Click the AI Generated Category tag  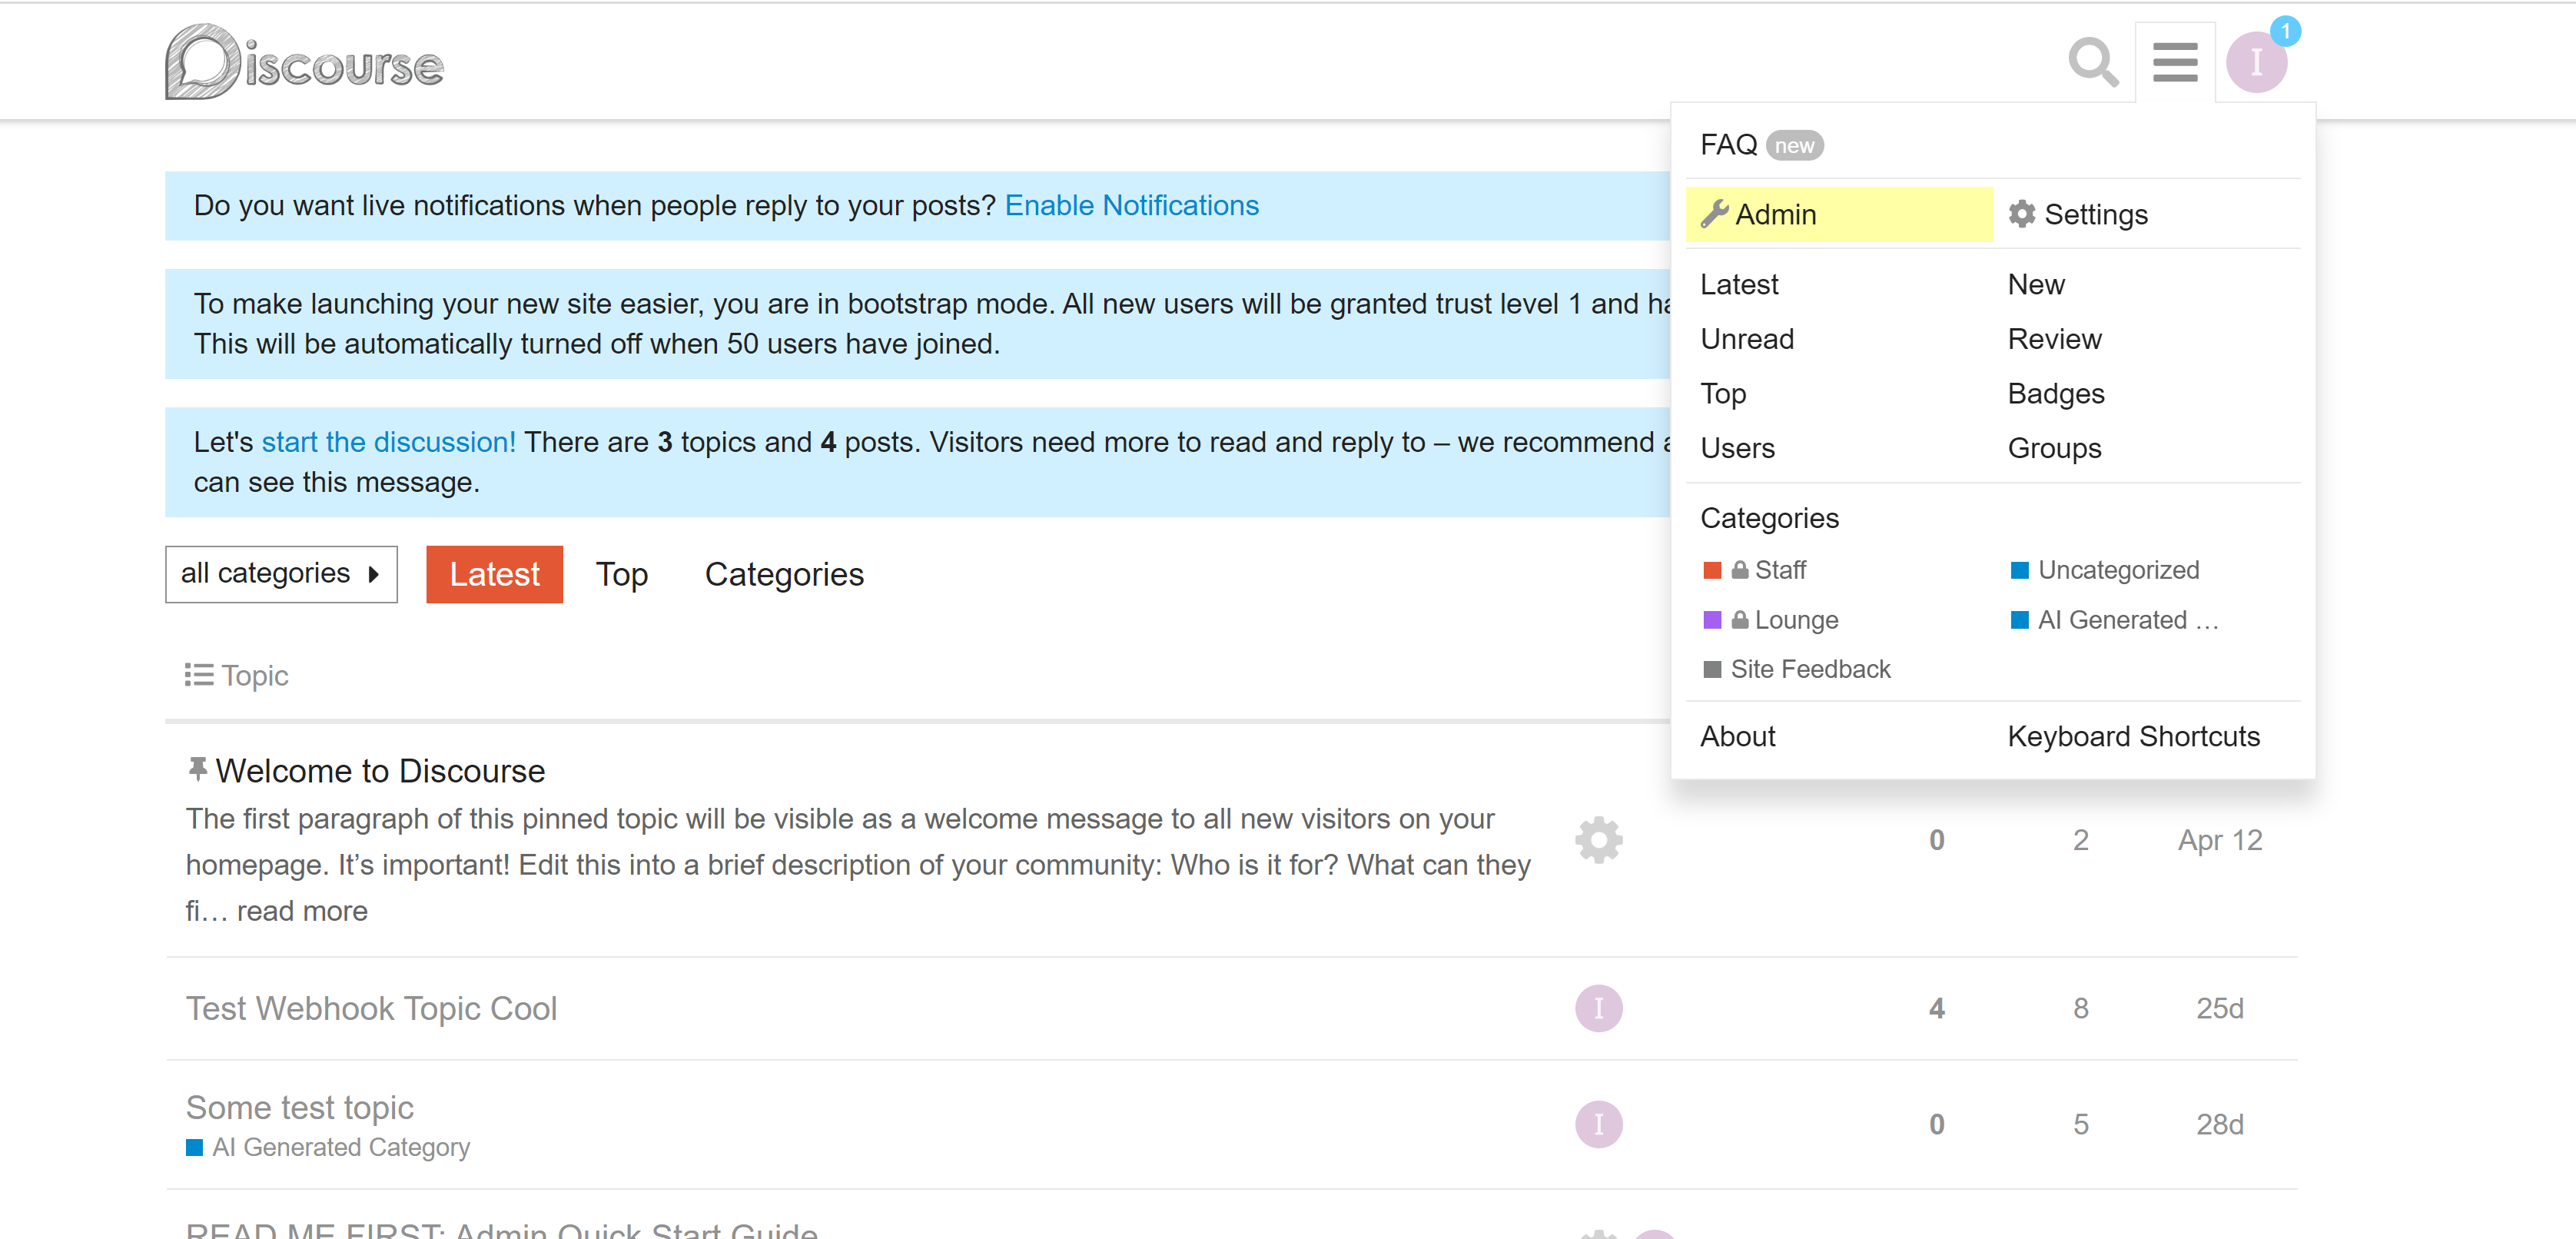click(340, 1147)
